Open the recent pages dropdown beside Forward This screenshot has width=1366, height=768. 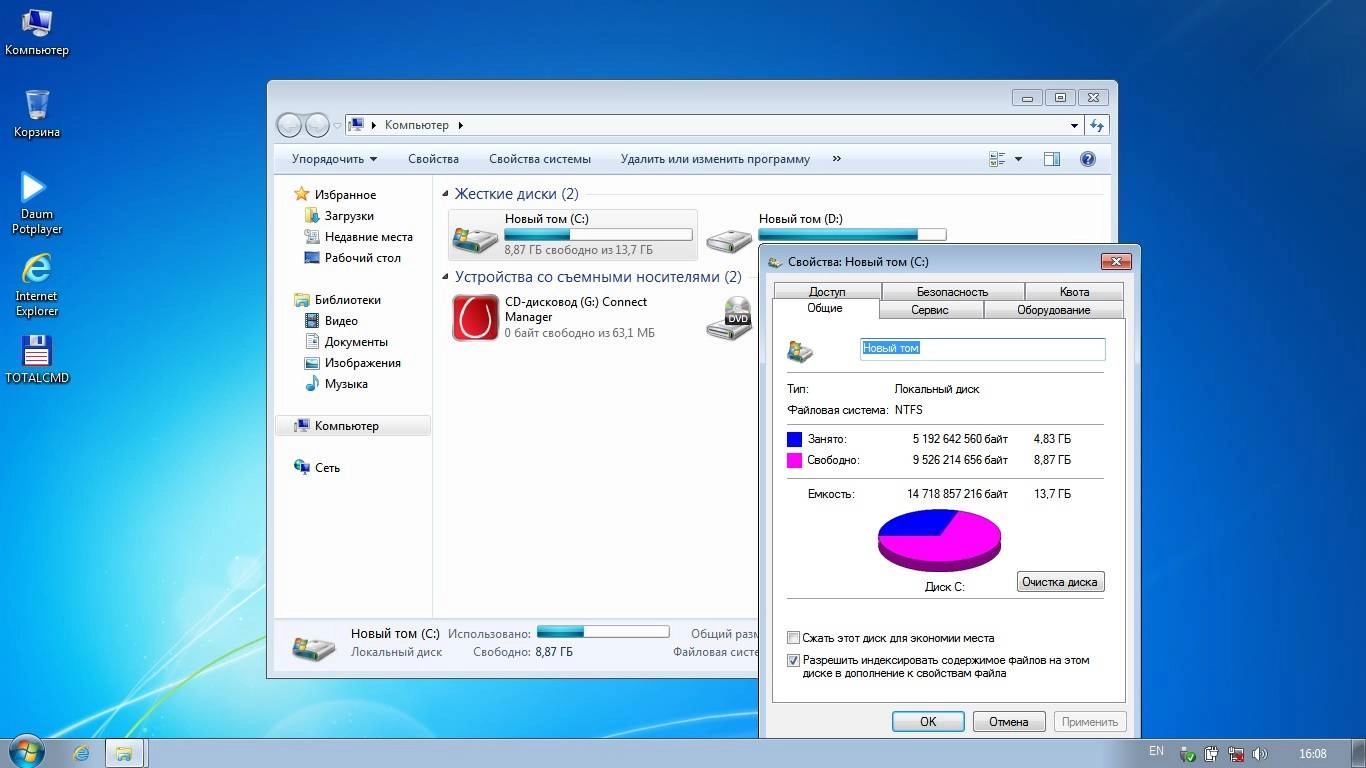(x=337, y=126)
